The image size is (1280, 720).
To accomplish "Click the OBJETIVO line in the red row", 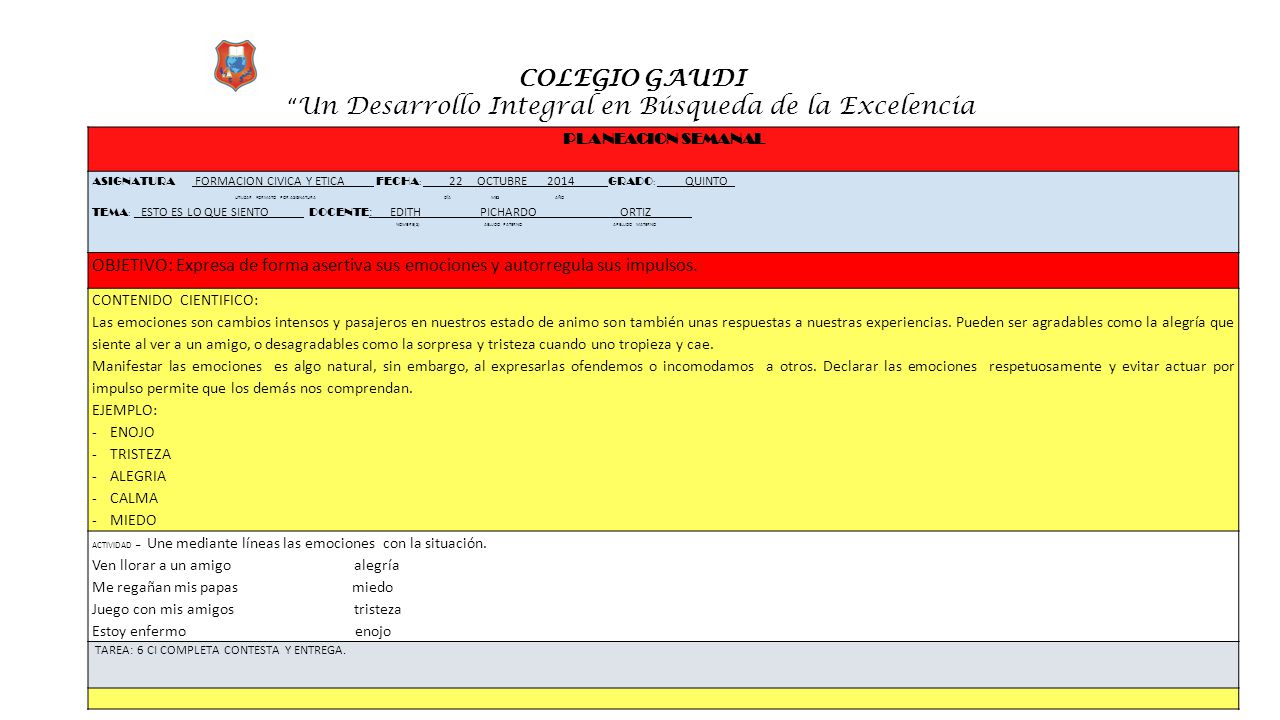I will pyautogui.click(x=394, y=265).
